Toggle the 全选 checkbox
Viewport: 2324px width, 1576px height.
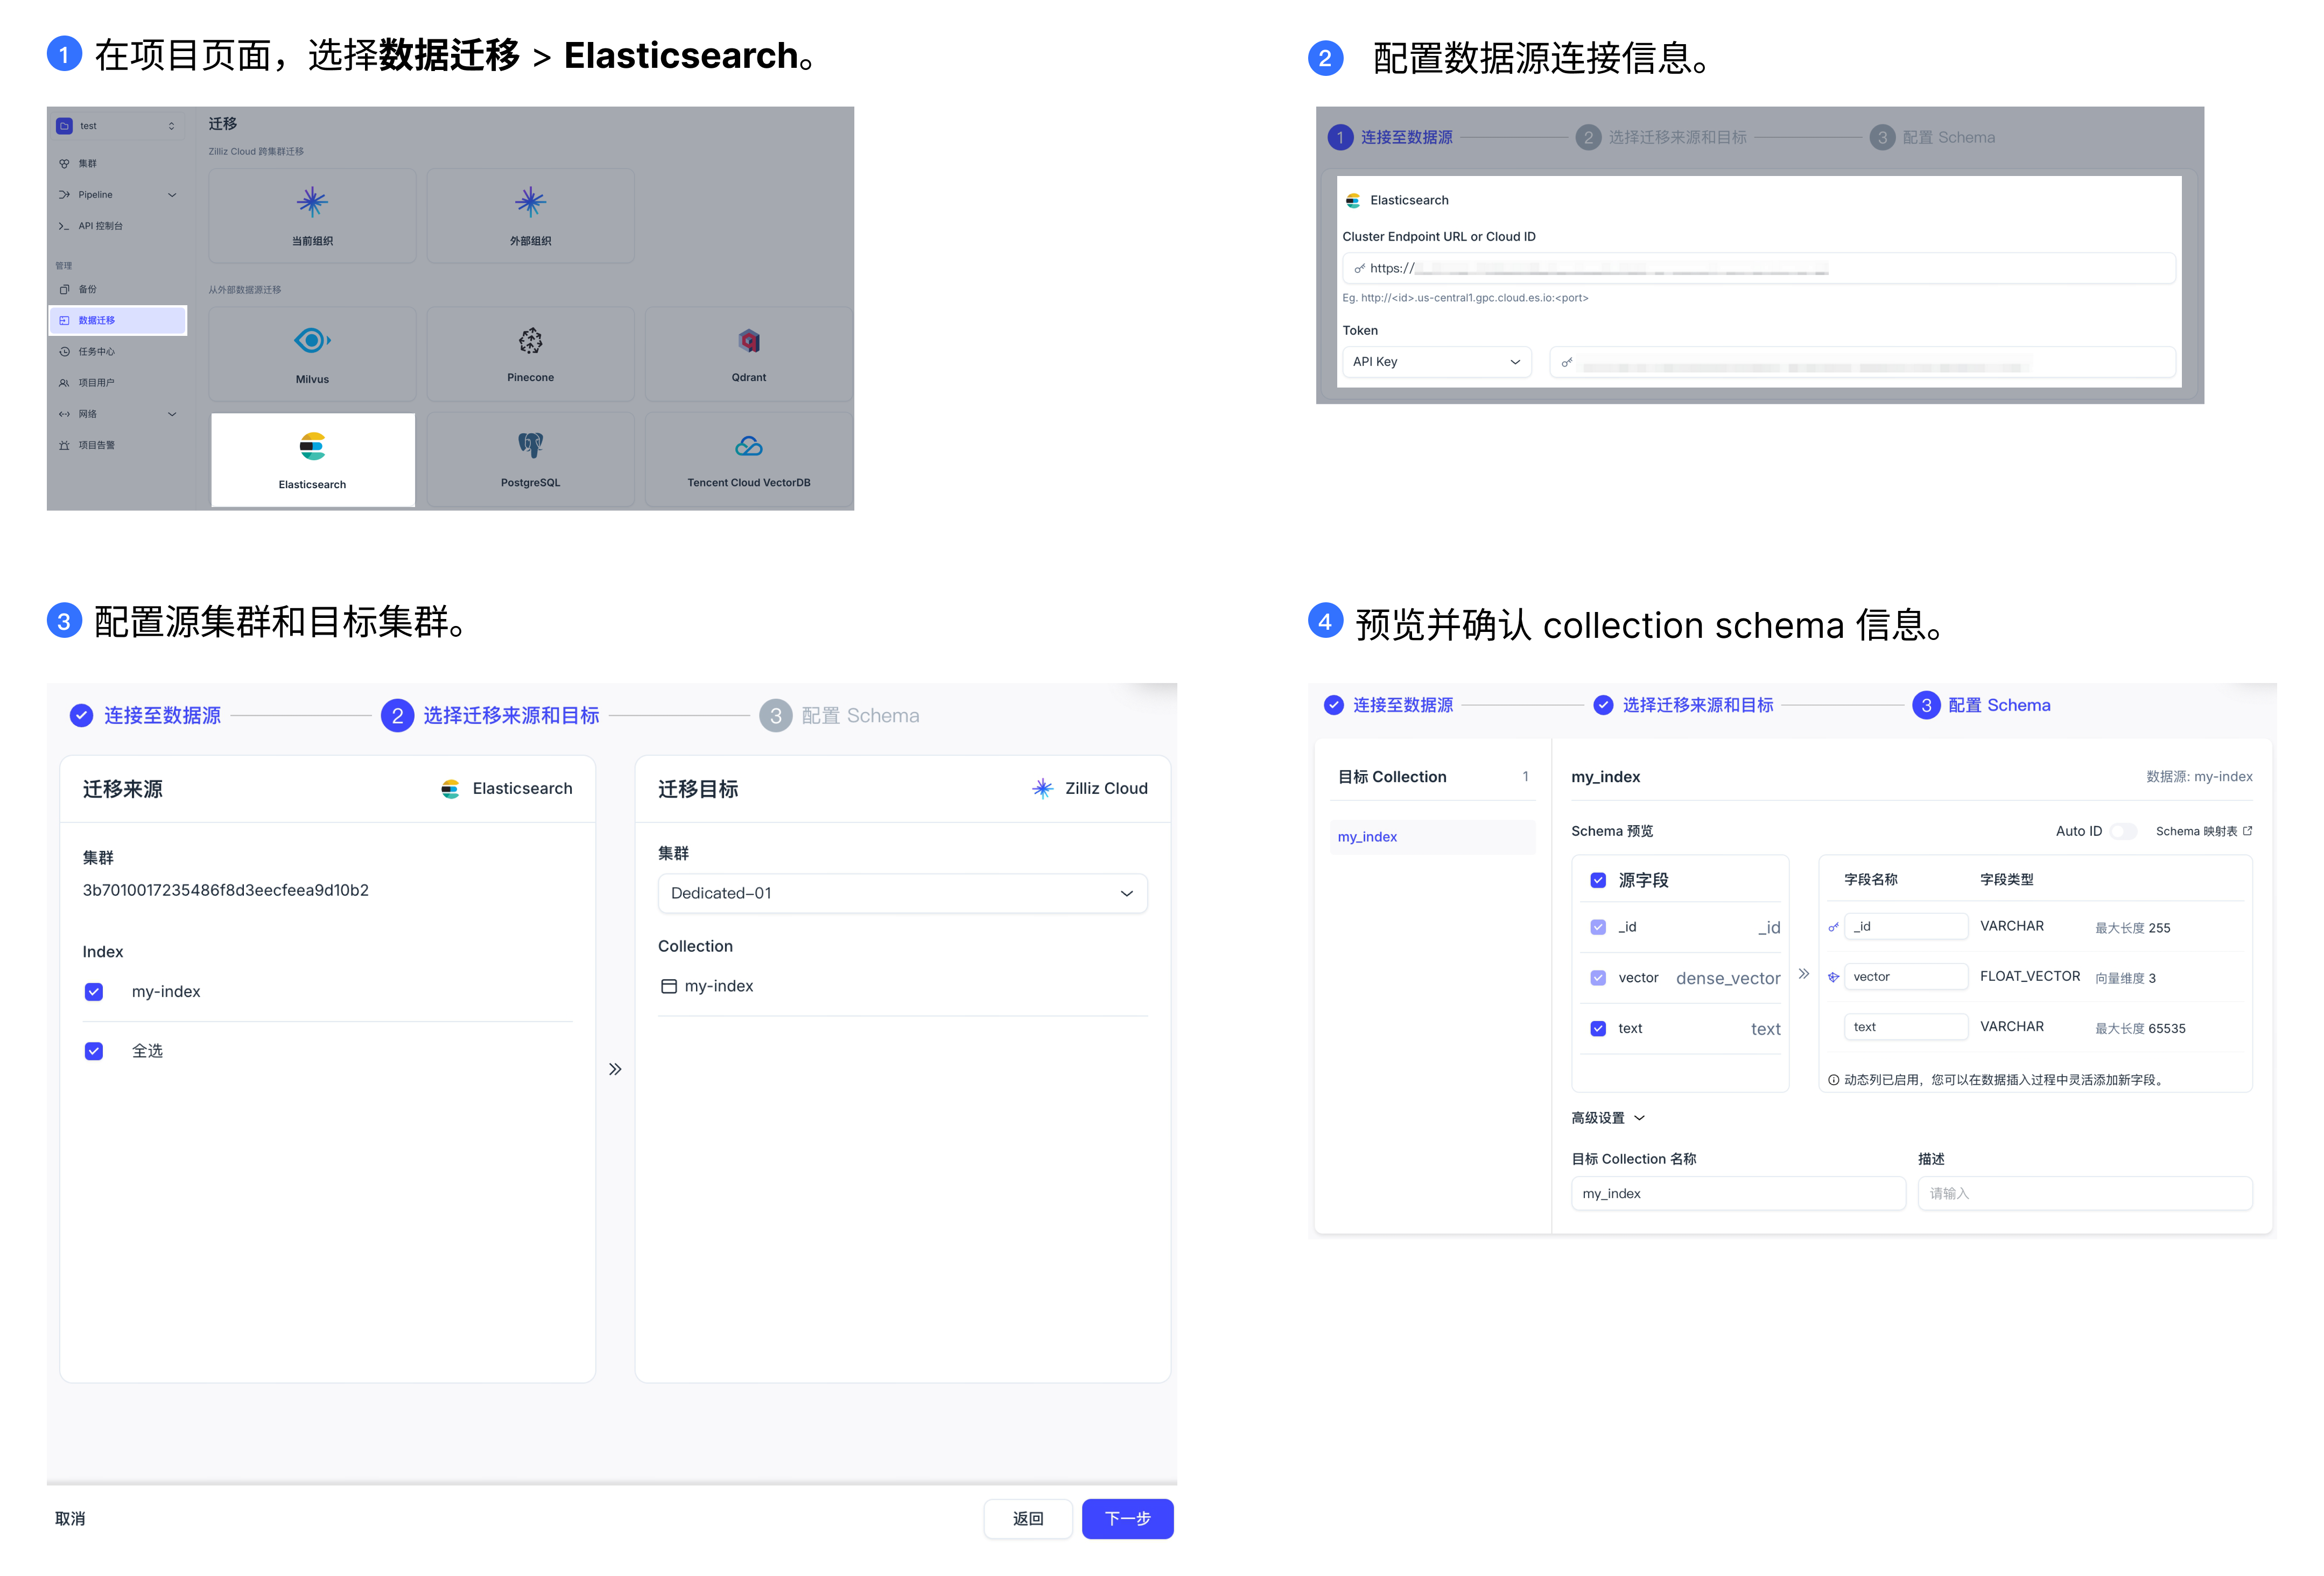click(94, 1051)
